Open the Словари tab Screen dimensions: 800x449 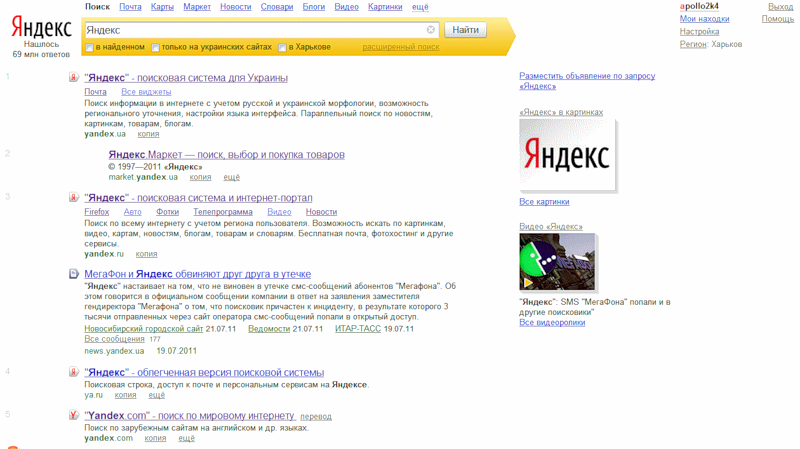tap(277, 7)
